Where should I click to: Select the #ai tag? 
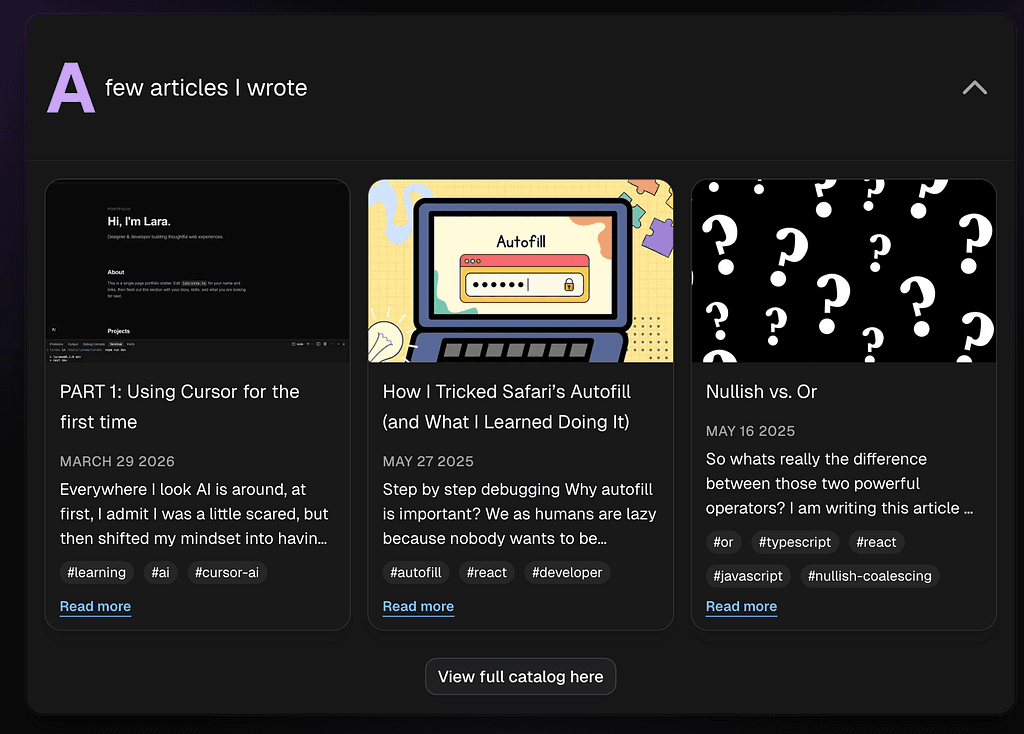[160, 573]
